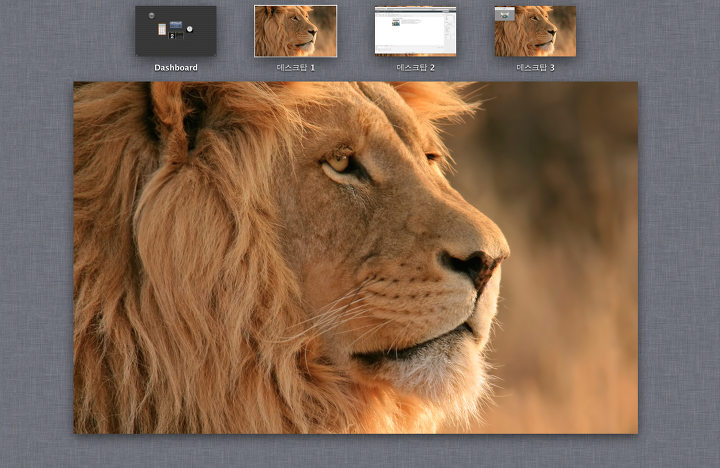The width and height of the screenshot is (720, 468).
Task: Open the Dashboard space thumbnail
Action: point(176,31)
